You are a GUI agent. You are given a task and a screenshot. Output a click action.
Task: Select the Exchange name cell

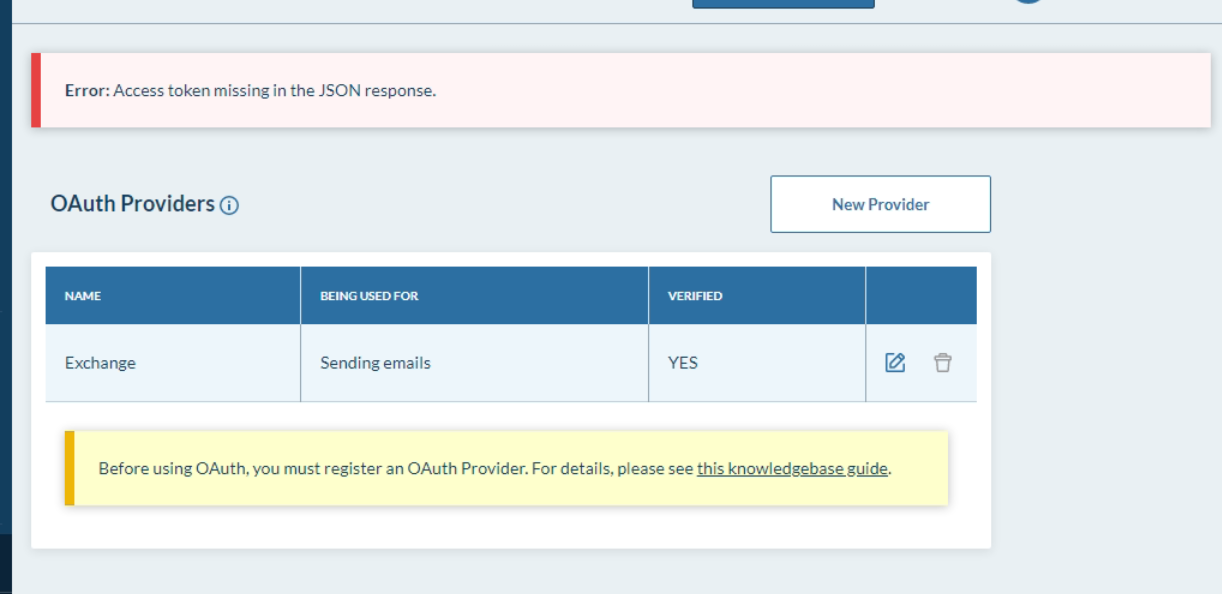click(173, 363)
